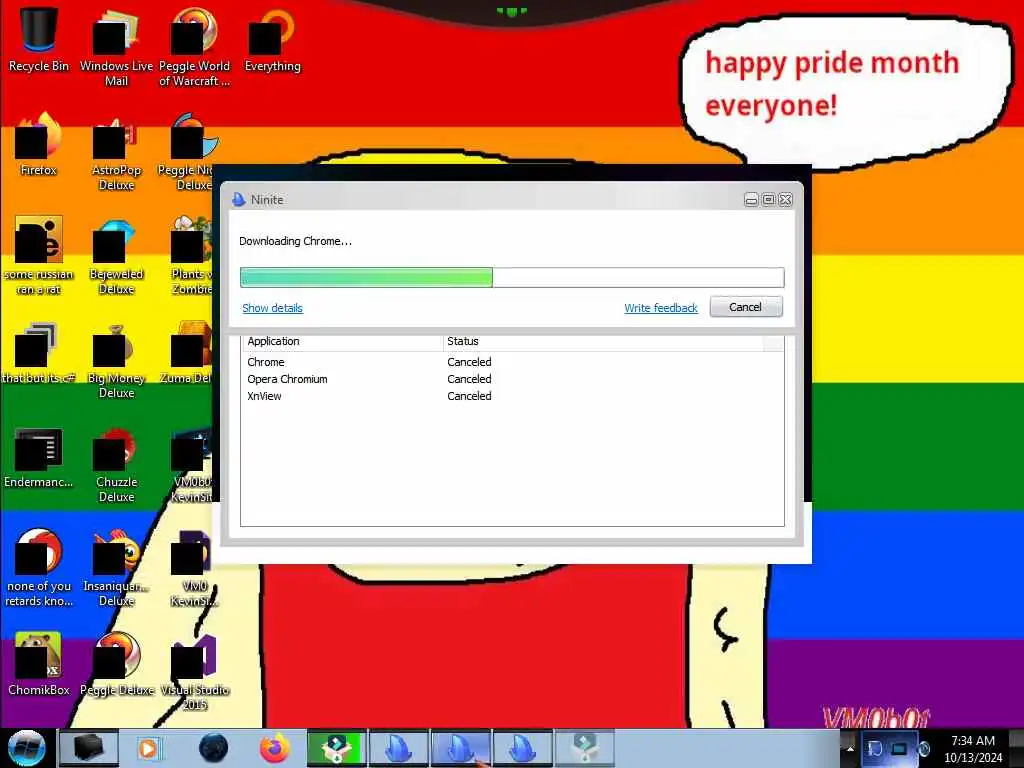Open the media player taskbar icon
Viewport: 1024px width, 768px height.
coord(148,748)
